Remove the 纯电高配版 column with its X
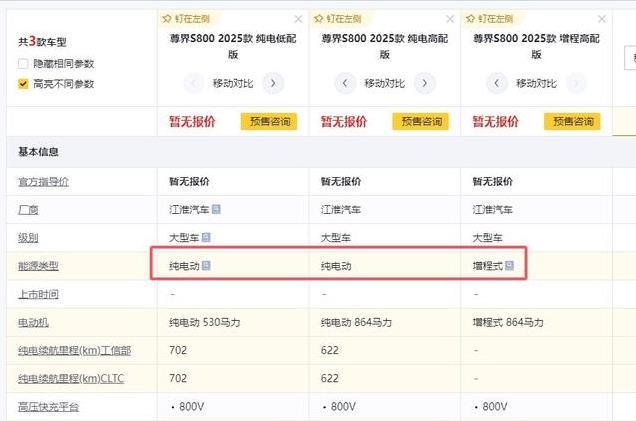Image resolution: width=636 pixels, height=421 pixels. tap(450, 19)
